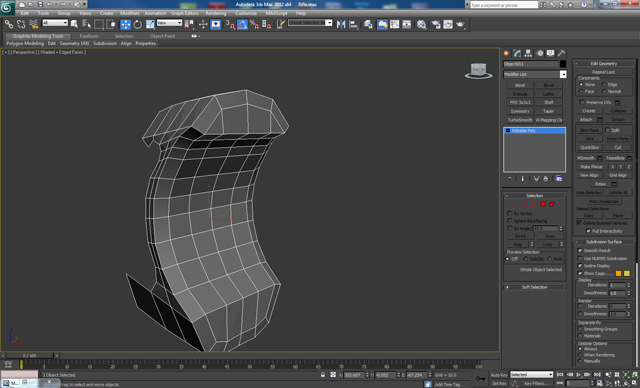Expand the Soft Selection rollout
Image resolution: width=640 pixels, height=388 pixels.
534,287
